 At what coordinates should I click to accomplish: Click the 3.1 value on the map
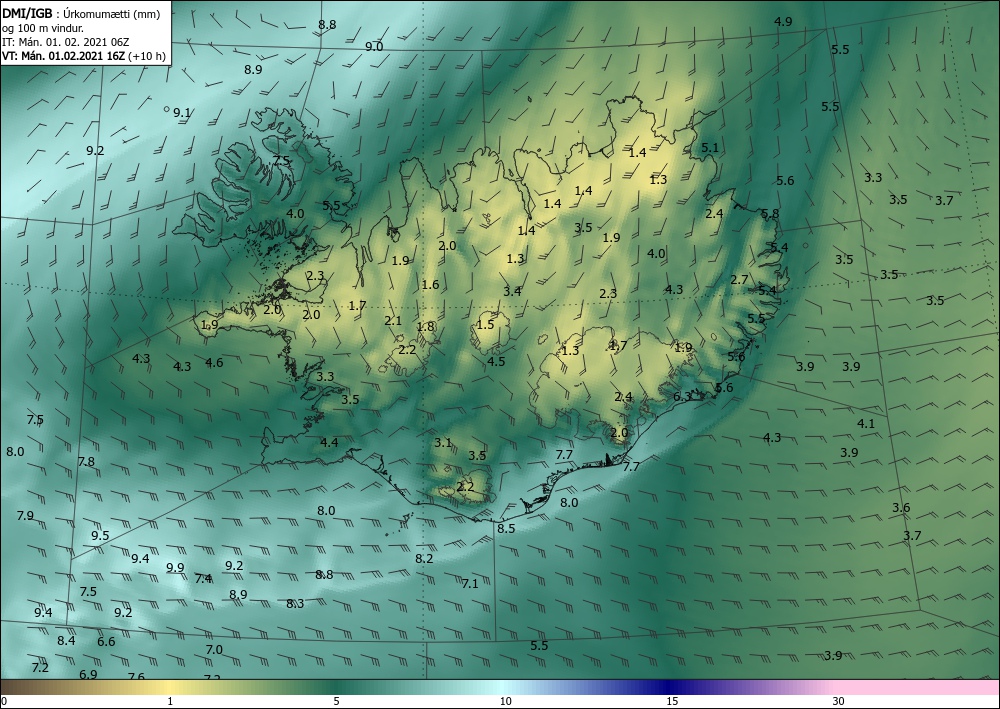point(443,442)
